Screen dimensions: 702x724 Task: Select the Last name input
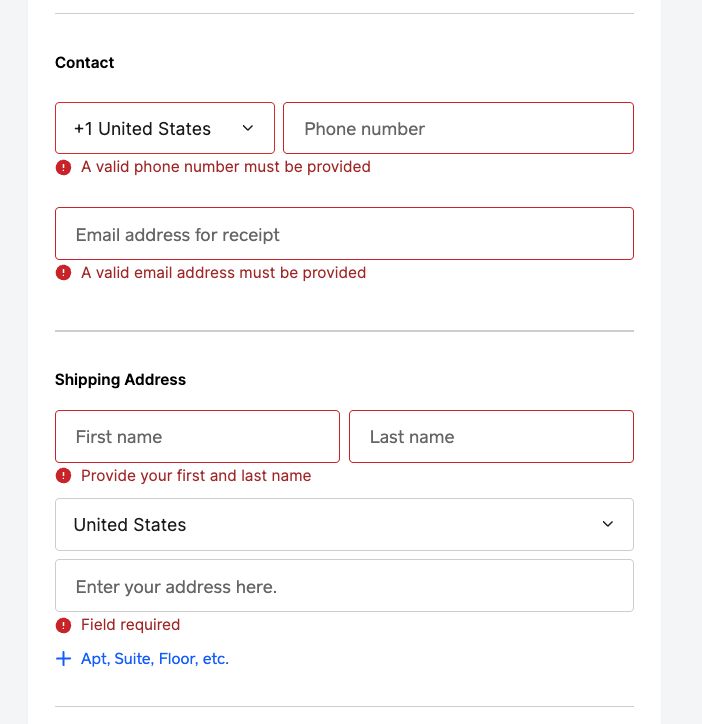491,436
